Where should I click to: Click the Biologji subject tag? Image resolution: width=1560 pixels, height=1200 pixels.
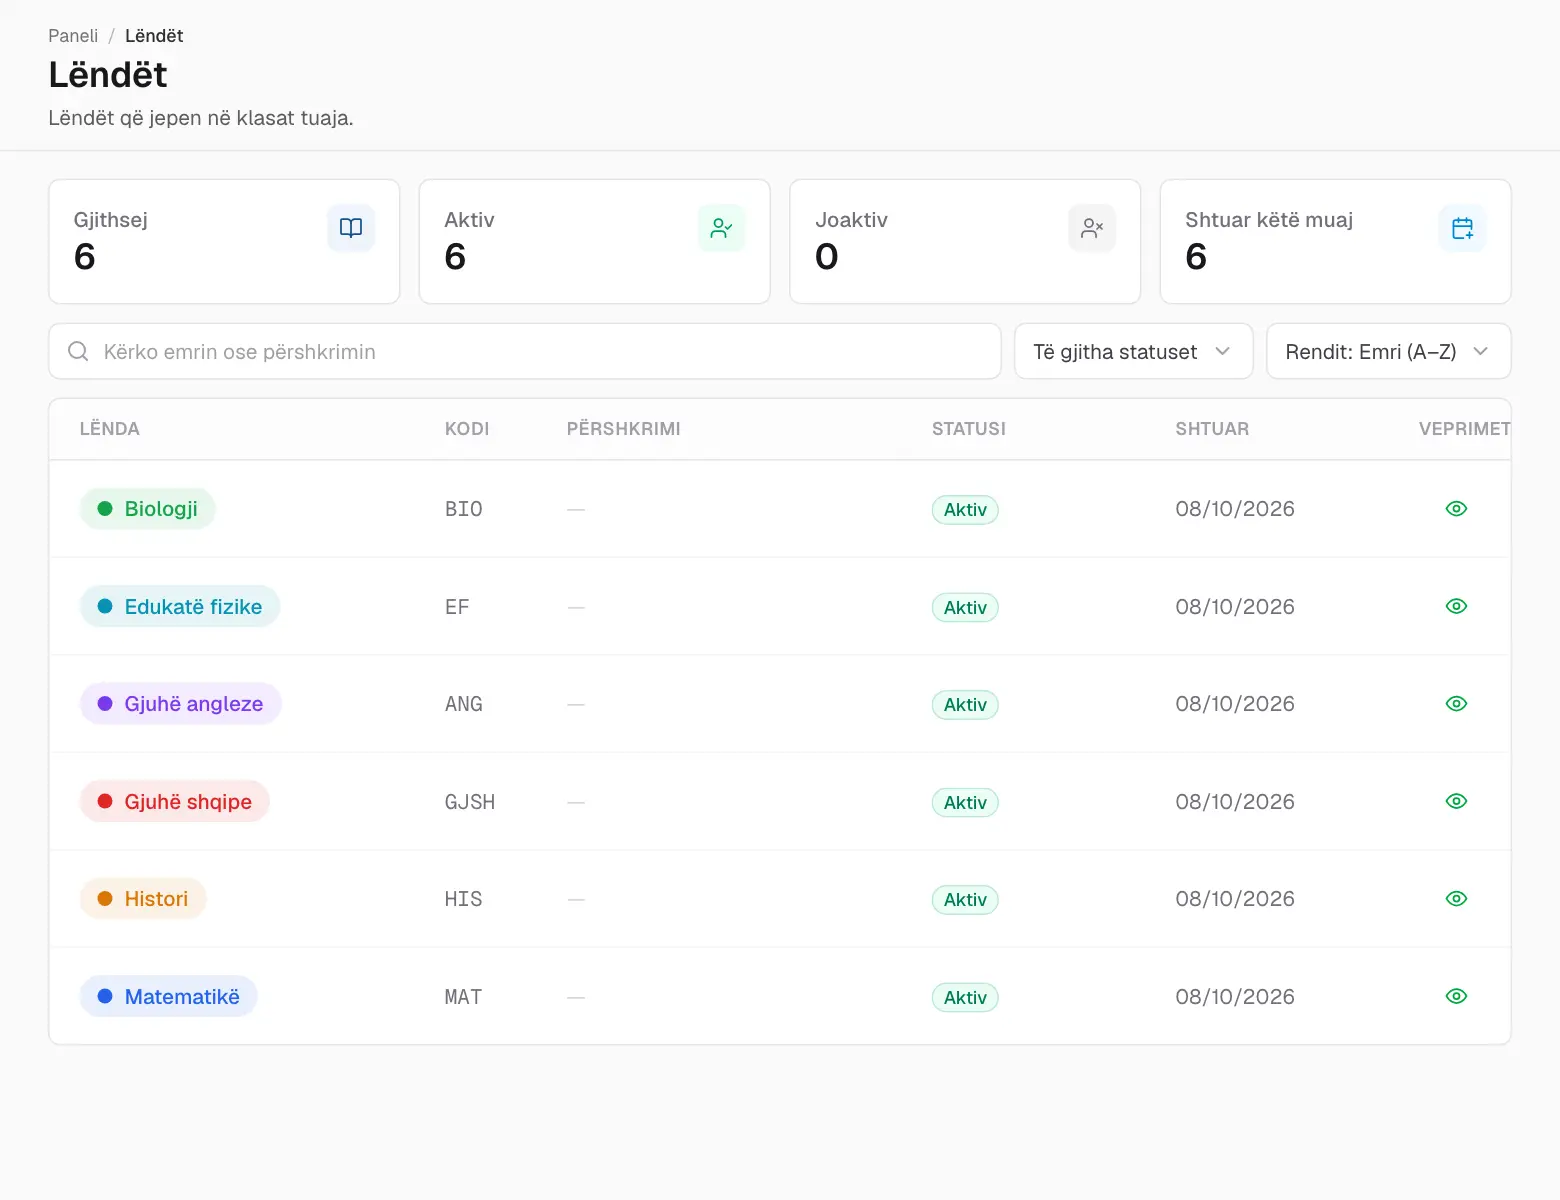[148, 509]
